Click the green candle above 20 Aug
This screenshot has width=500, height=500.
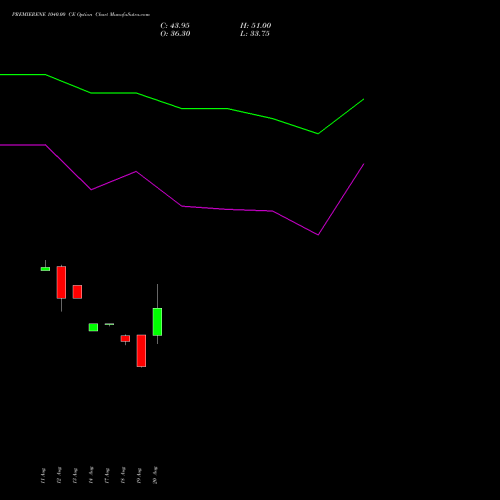point(157,322)
